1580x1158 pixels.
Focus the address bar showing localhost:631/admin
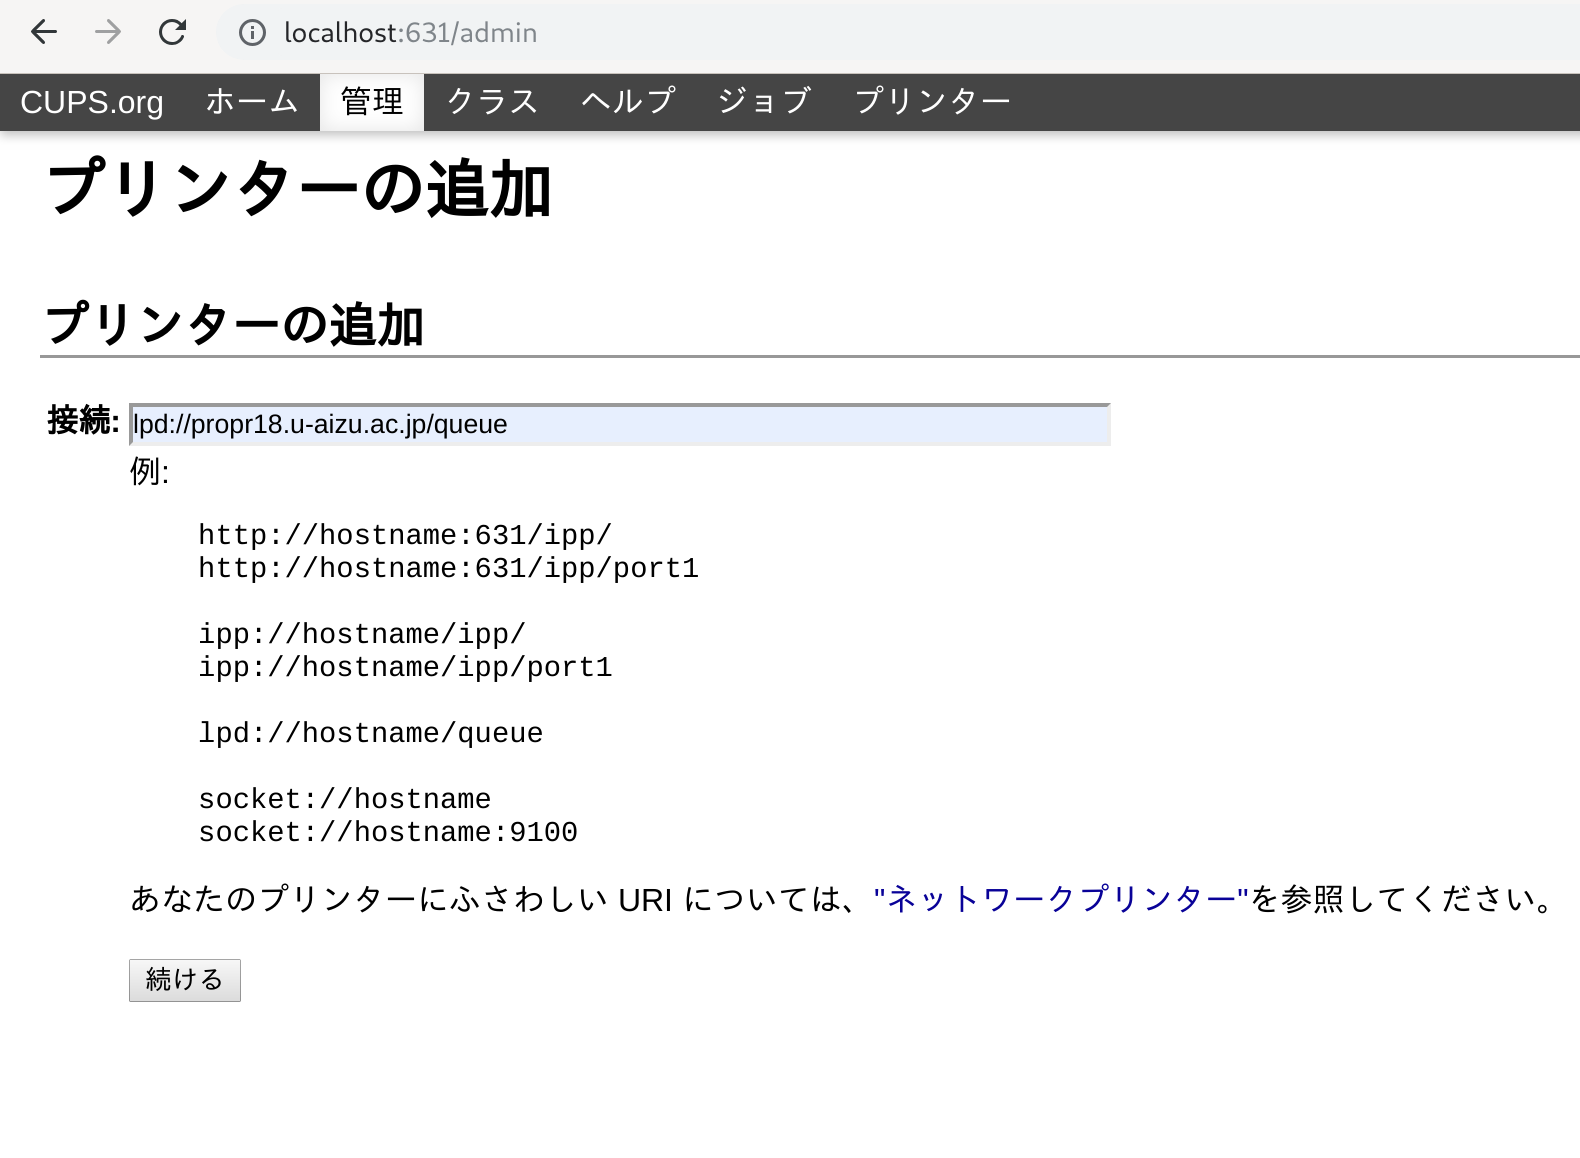(x=900, y=33)
